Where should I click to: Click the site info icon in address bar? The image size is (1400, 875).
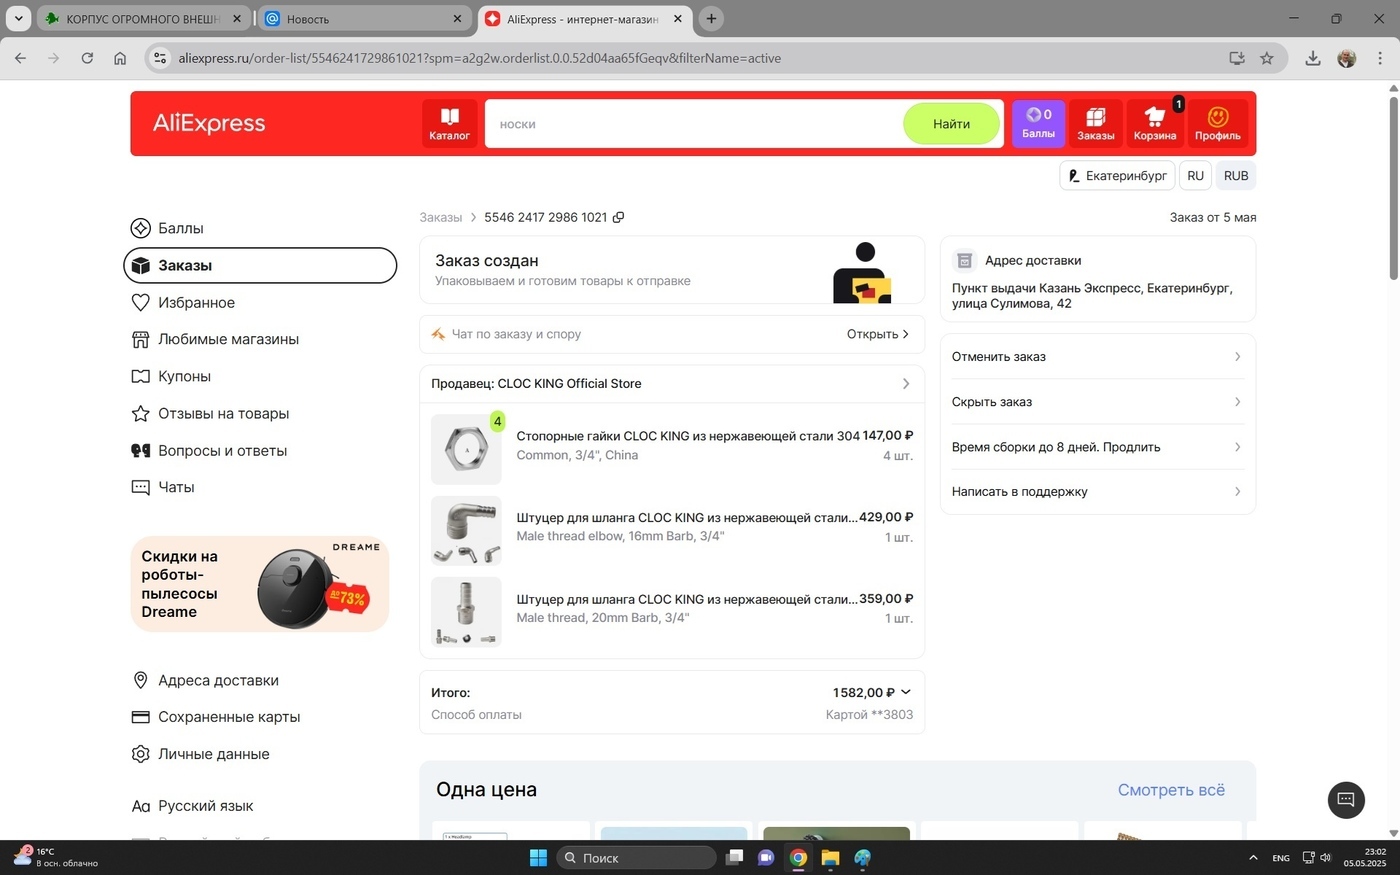(x=160, y=58)
